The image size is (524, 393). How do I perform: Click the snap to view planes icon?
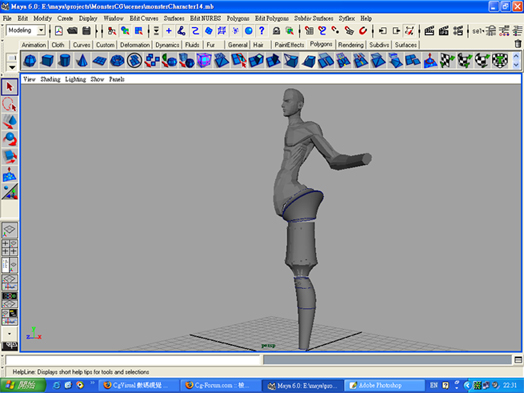point(349,31)
